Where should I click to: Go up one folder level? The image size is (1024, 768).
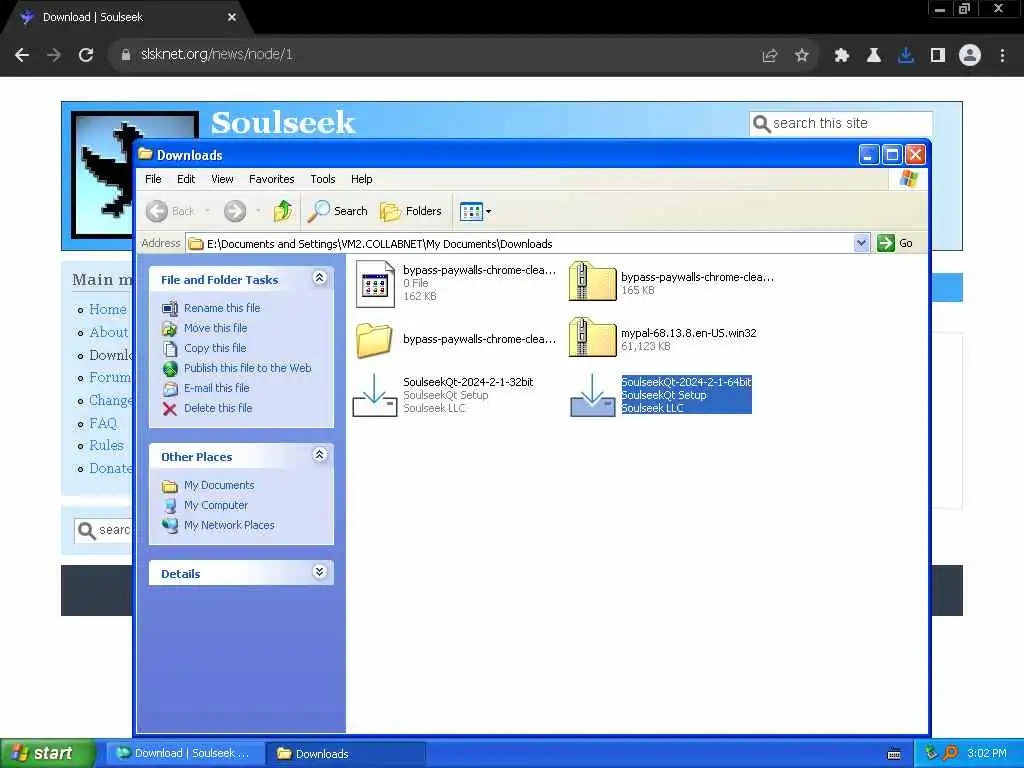pyautogui.click(x=283, y=211)
